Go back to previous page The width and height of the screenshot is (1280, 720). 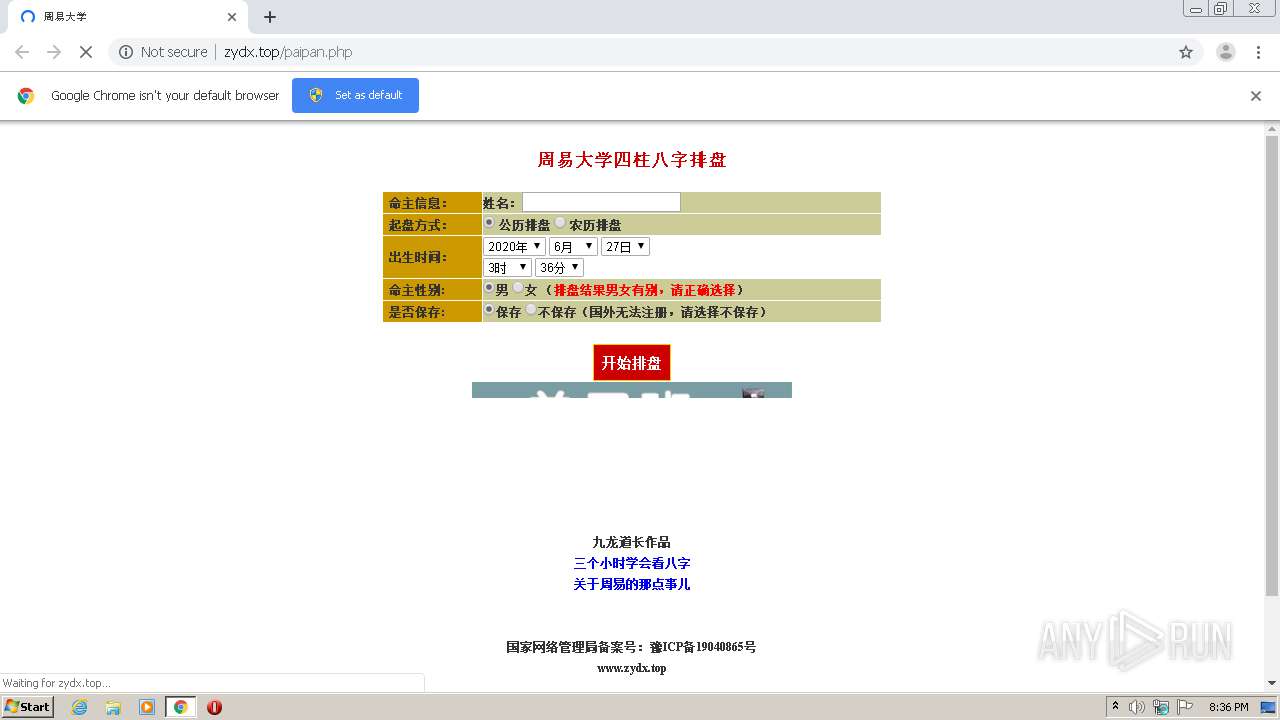[22, 52]
